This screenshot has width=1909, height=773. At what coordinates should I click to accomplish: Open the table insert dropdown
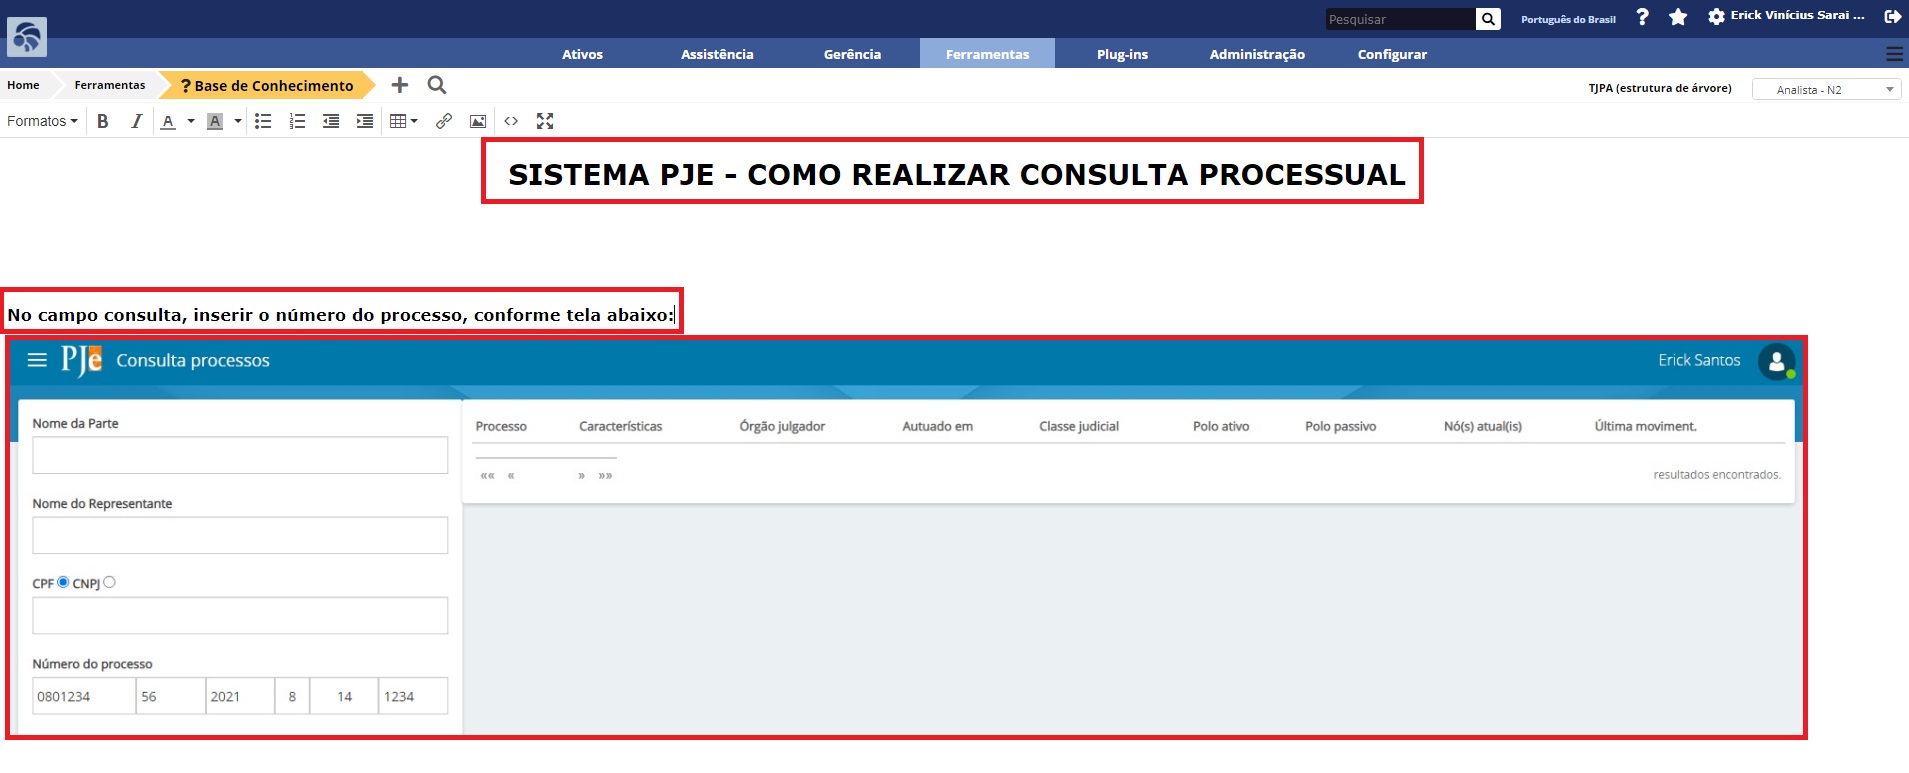403,121
